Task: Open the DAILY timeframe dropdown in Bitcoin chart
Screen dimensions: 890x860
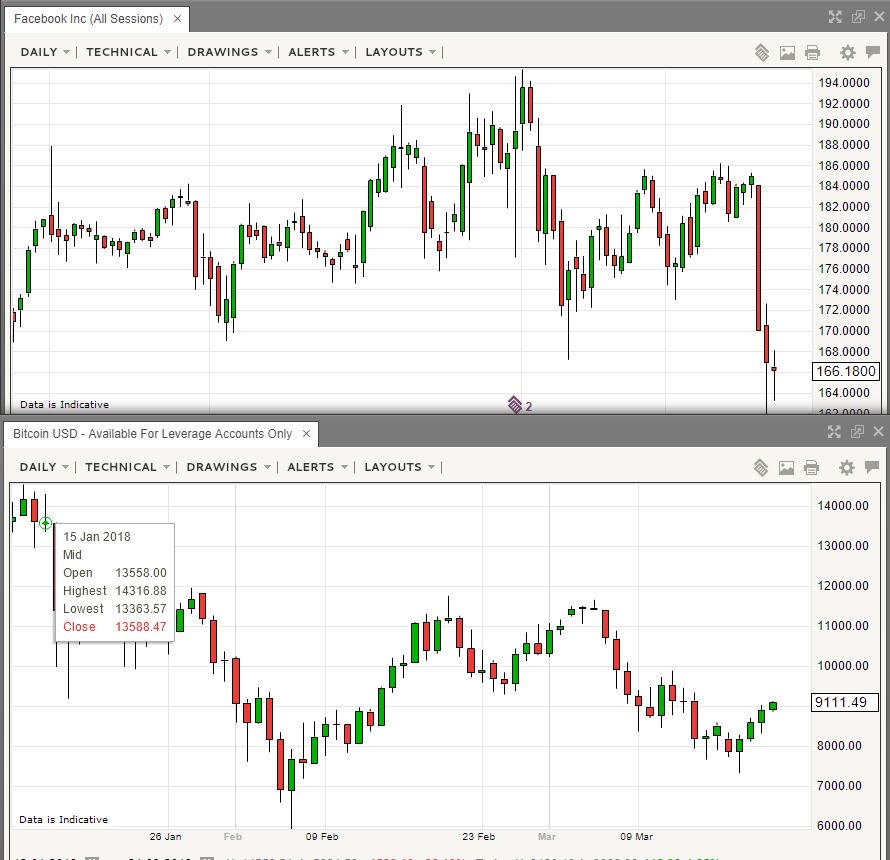Action: [44, 467]
